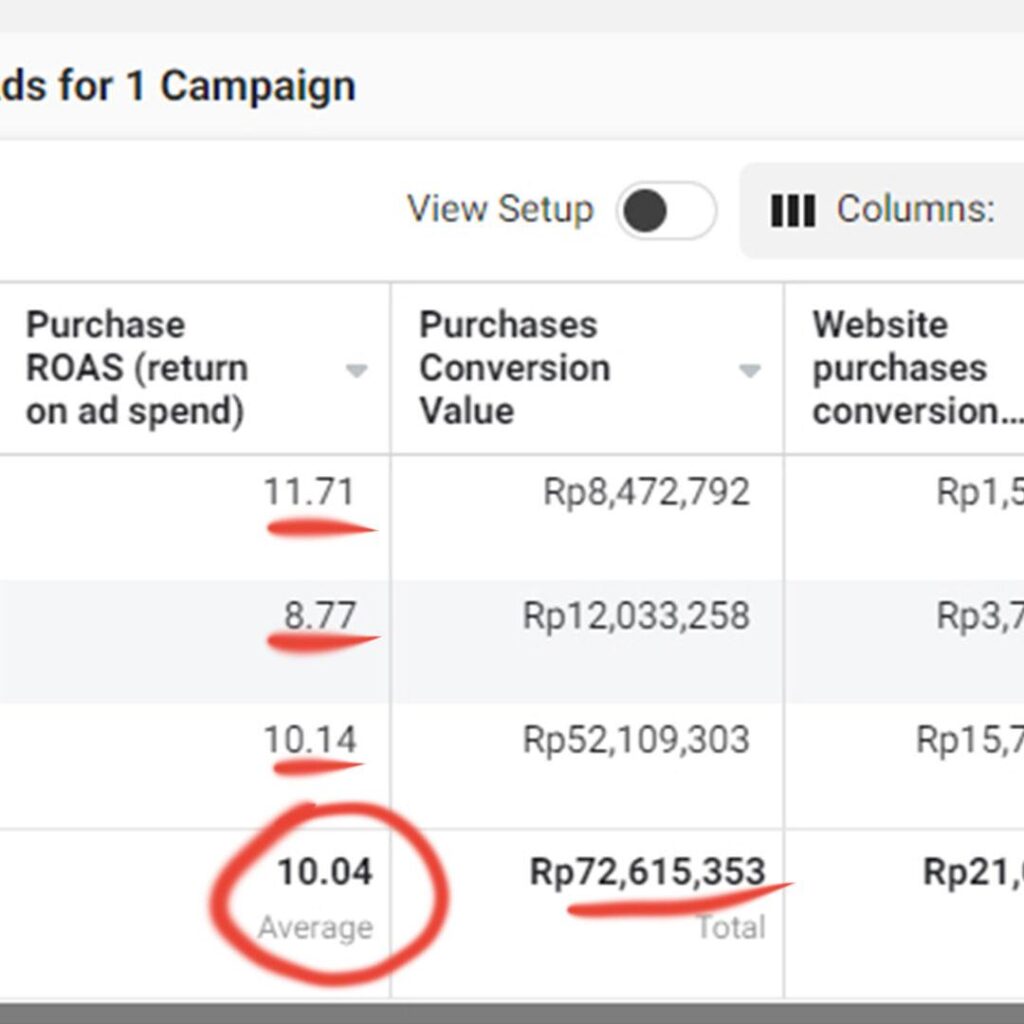This screenshot has width=1024, height=1024.
Task: Click the Columns three-bar icon
Action: click(792, 211)
